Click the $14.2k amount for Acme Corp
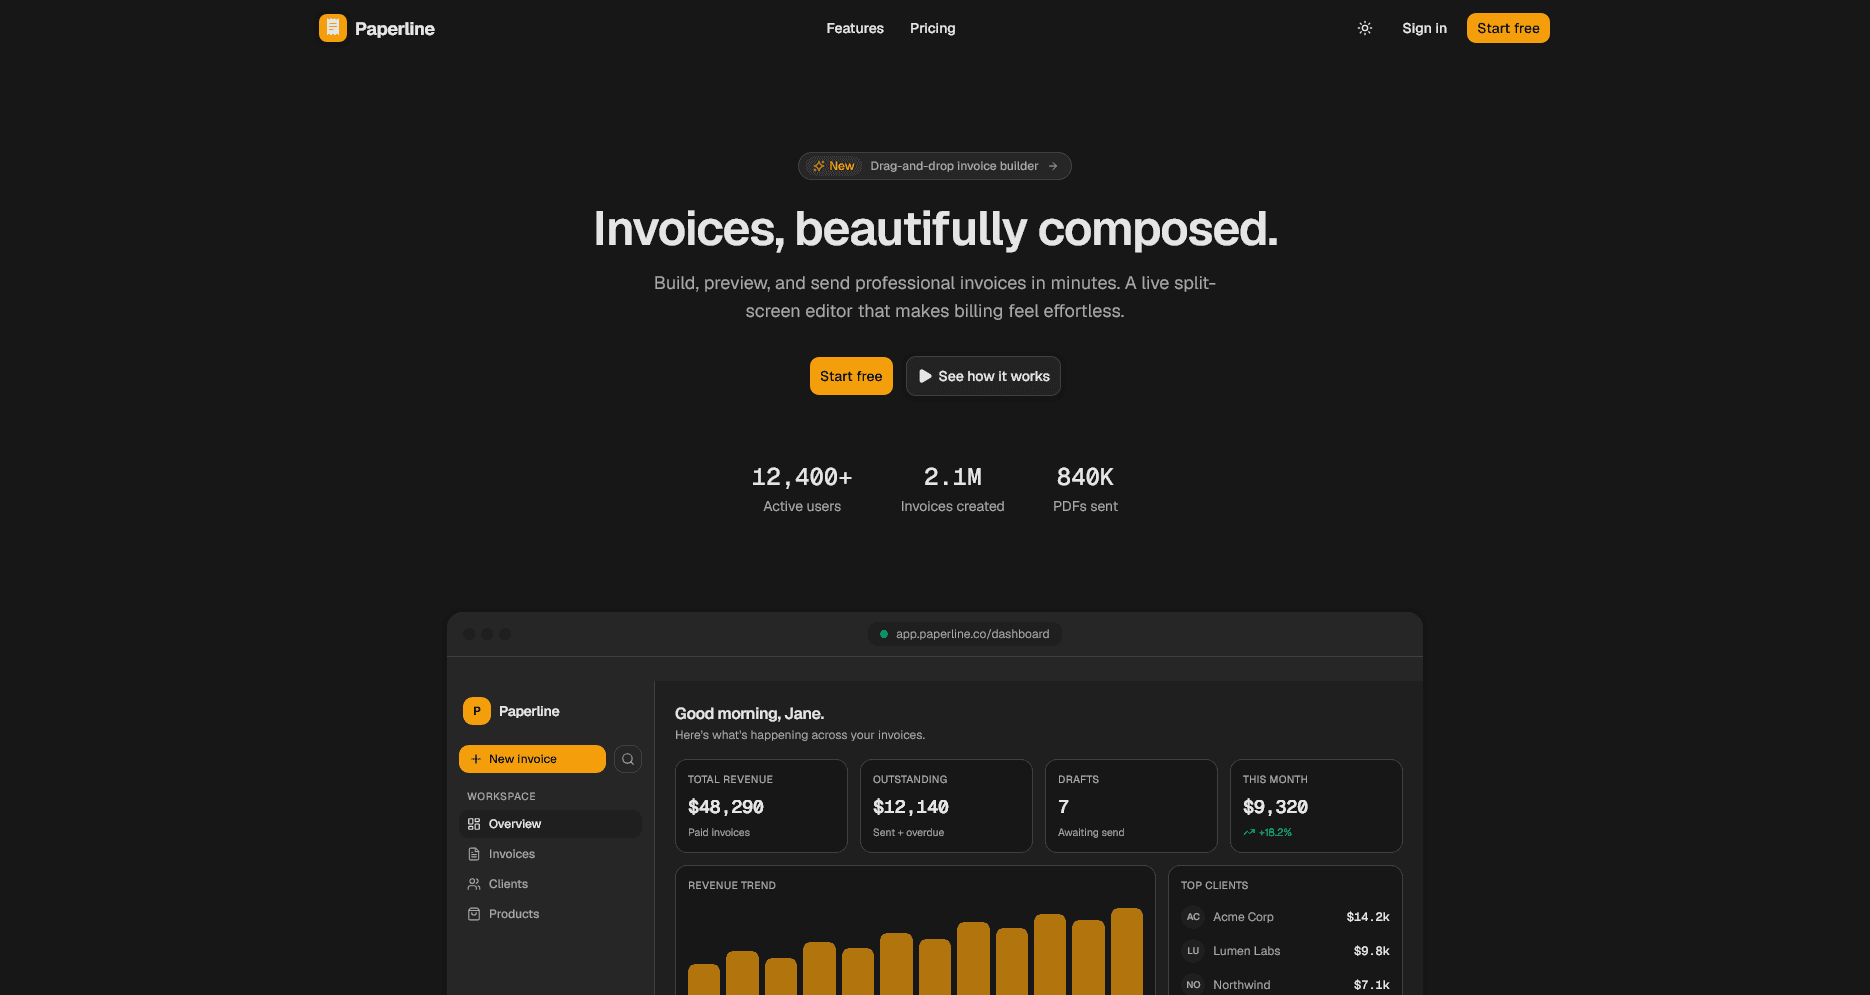The image size is (1870, 995). tap(1368, 917)
